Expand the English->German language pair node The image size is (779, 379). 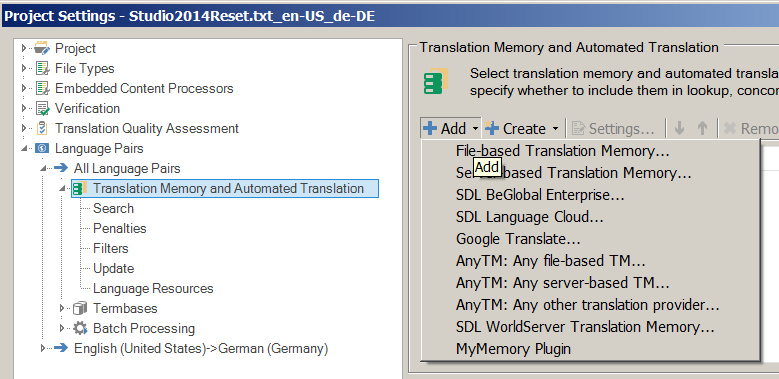[43, 349]
